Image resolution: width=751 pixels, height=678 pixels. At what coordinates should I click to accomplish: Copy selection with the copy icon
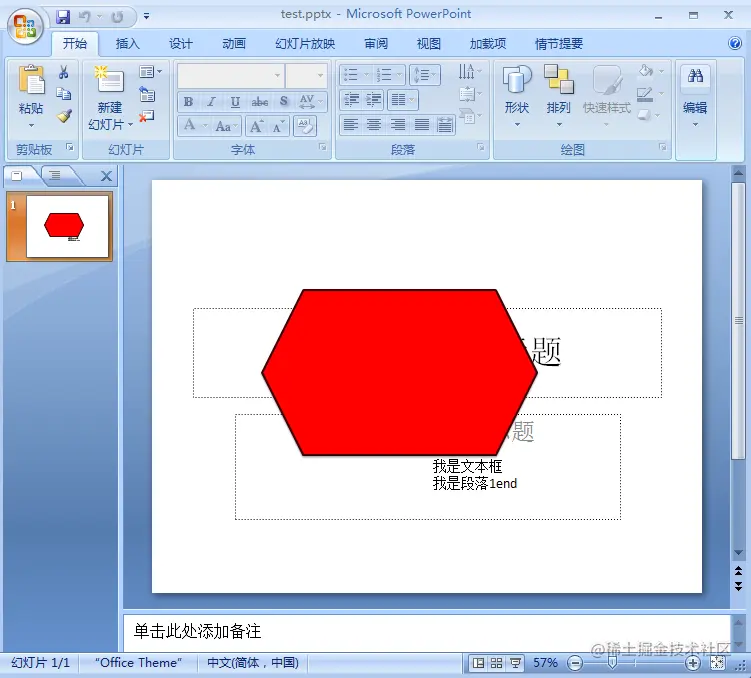63,93
